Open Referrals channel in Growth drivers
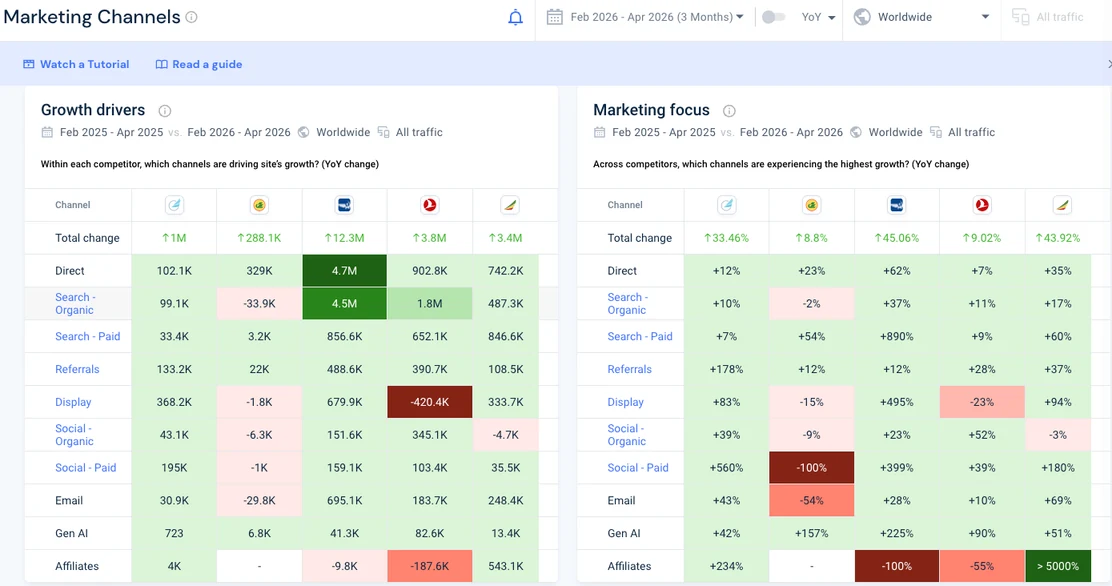Viewport: 1112px width, 586px height. click(77, 369)
